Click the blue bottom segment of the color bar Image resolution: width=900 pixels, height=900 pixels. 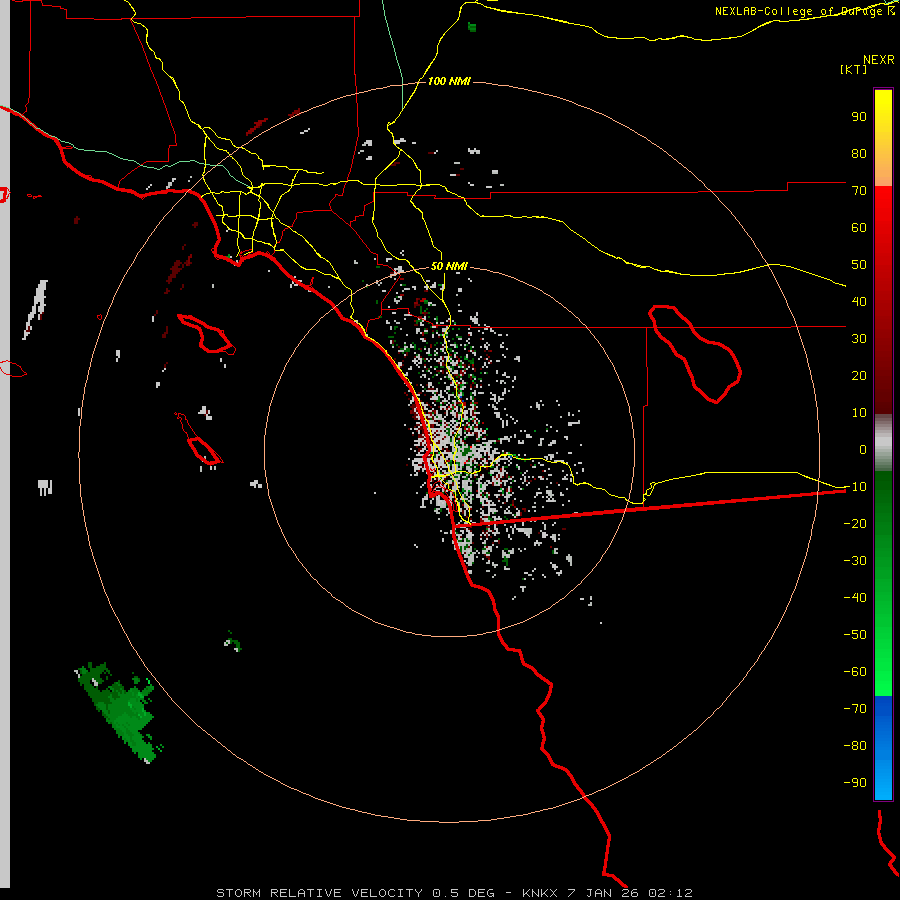[883, 748]
